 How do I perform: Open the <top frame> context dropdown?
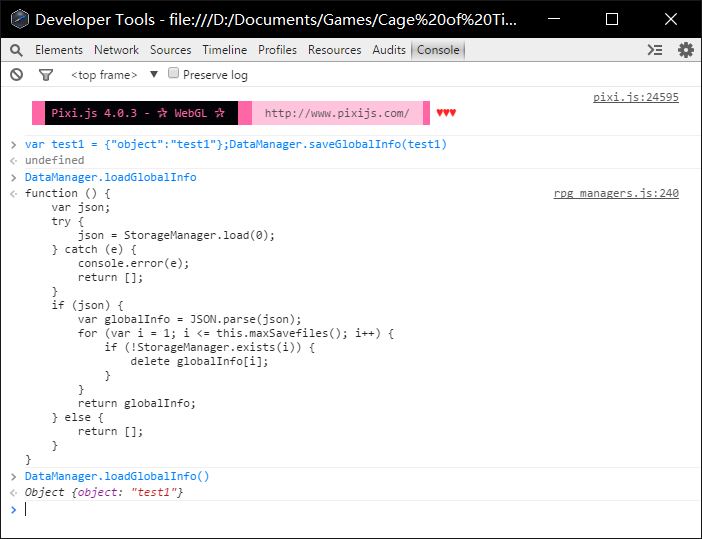tap(115, 75)
